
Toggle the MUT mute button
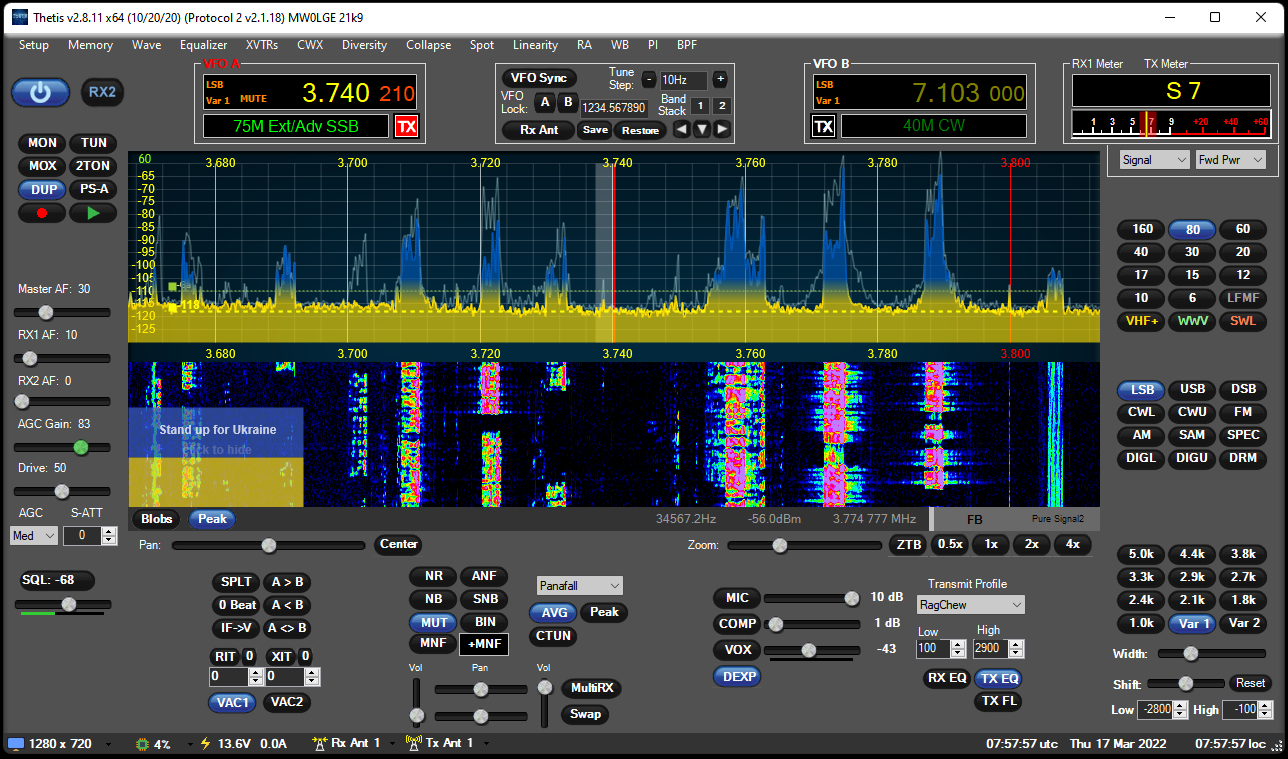click(433, 622)
